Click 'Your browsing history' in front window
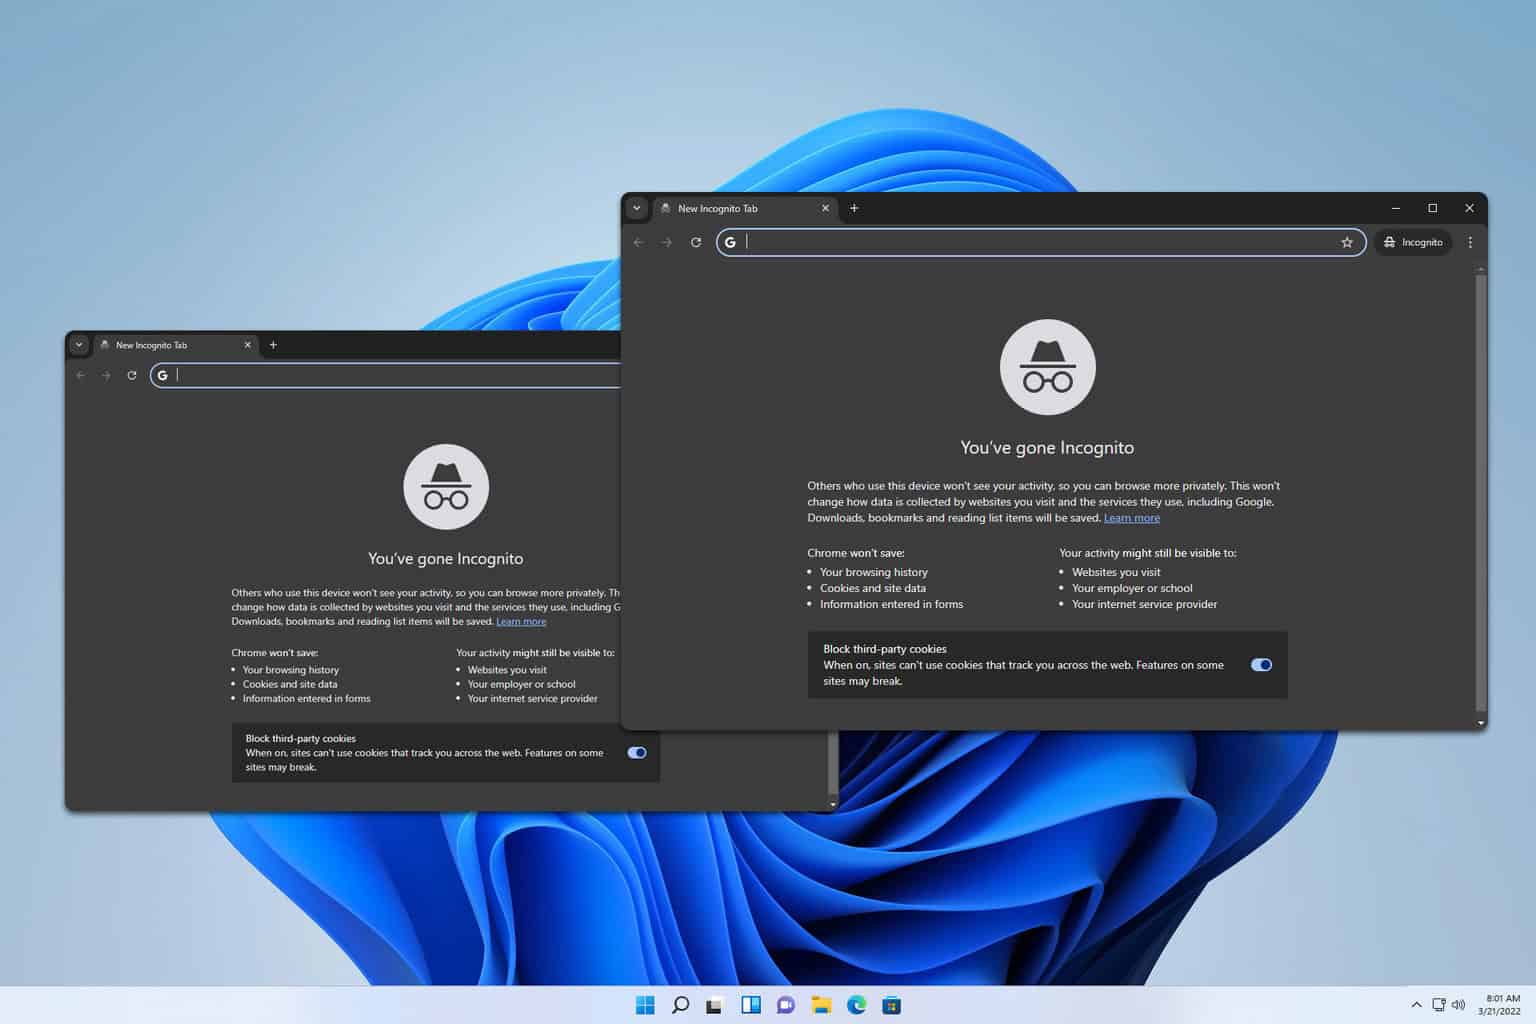 click(874, 572)
